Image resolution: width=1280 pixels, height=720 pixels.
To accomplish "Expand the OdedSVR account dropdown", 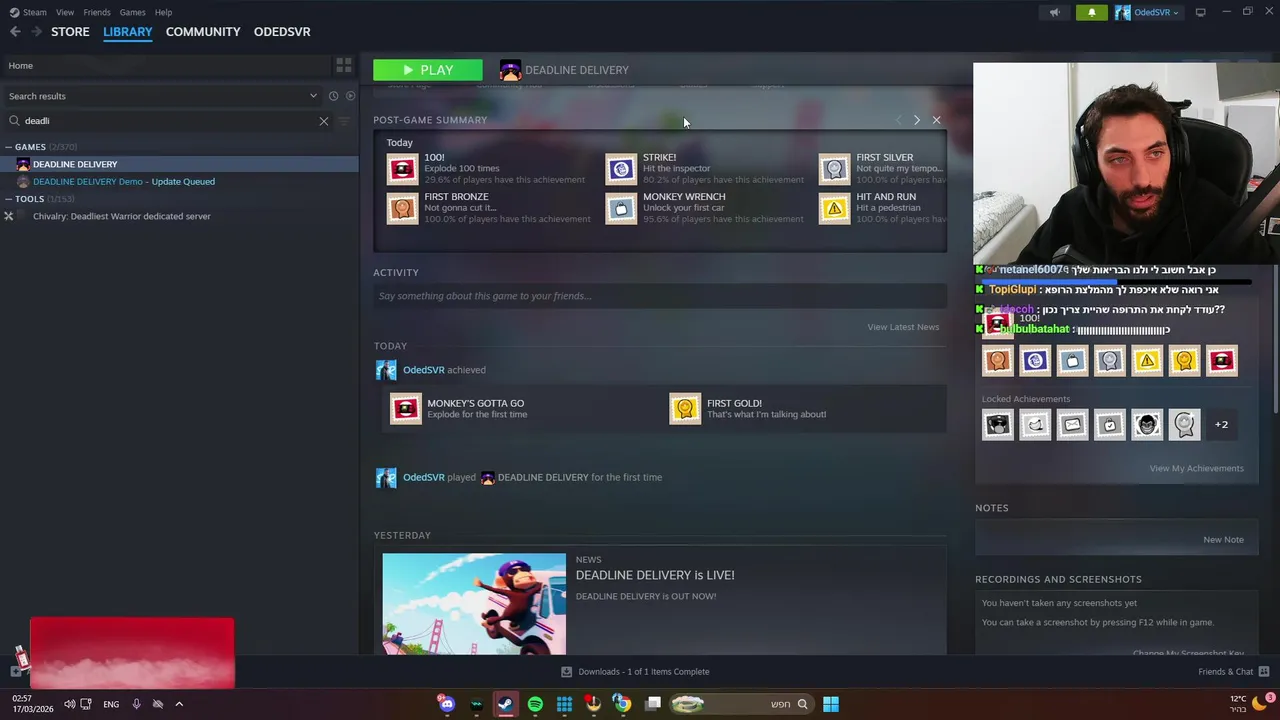I will coord(1148,12).
